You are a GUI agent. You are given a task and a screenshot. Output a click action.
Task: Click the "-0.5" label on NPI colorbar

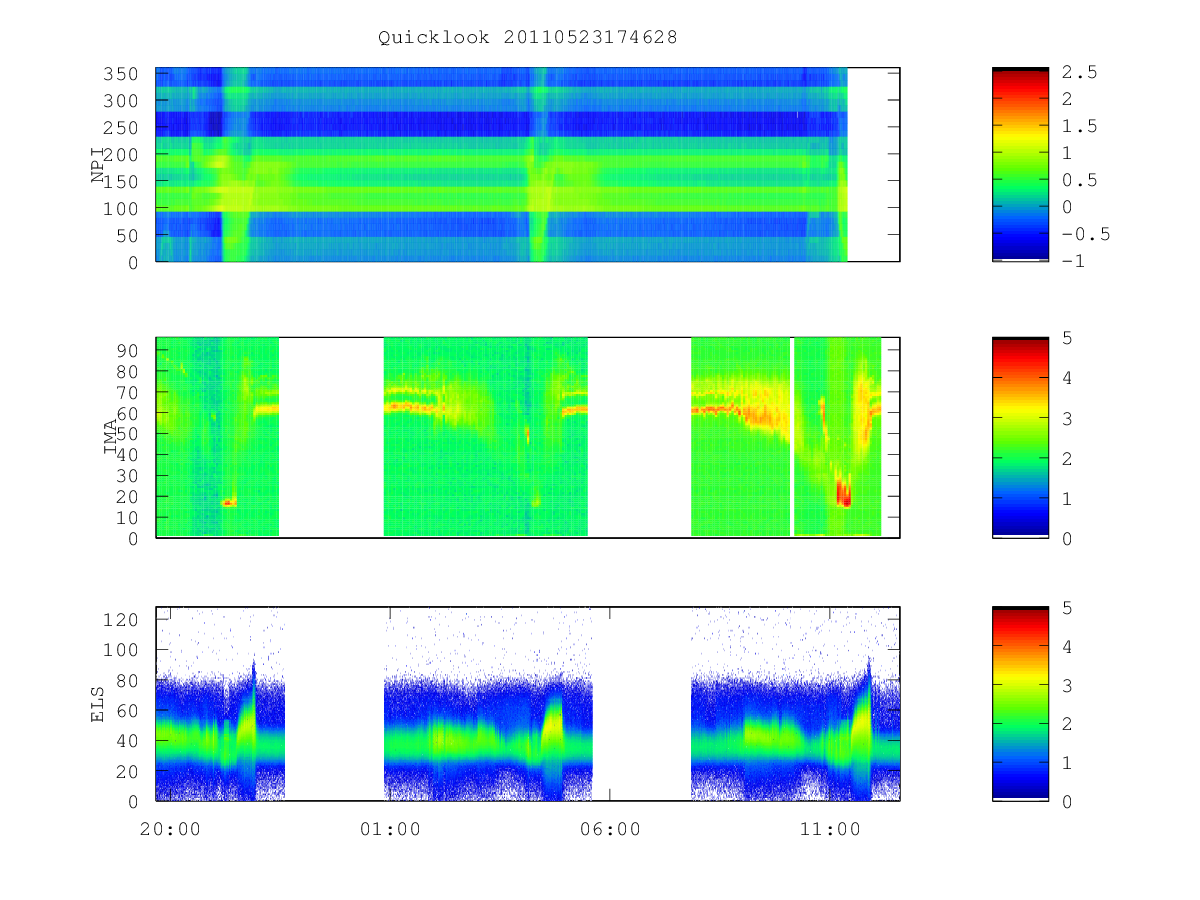(x=1086, y=234)
